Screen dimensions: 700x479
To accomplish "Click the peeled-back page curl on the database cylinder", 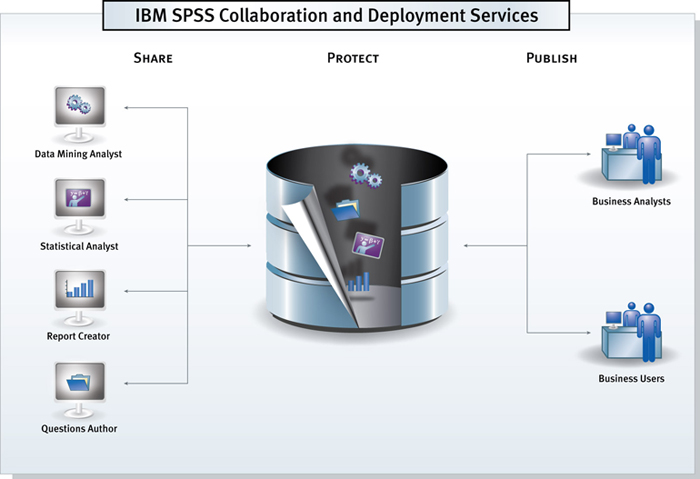I will [319, 254].
